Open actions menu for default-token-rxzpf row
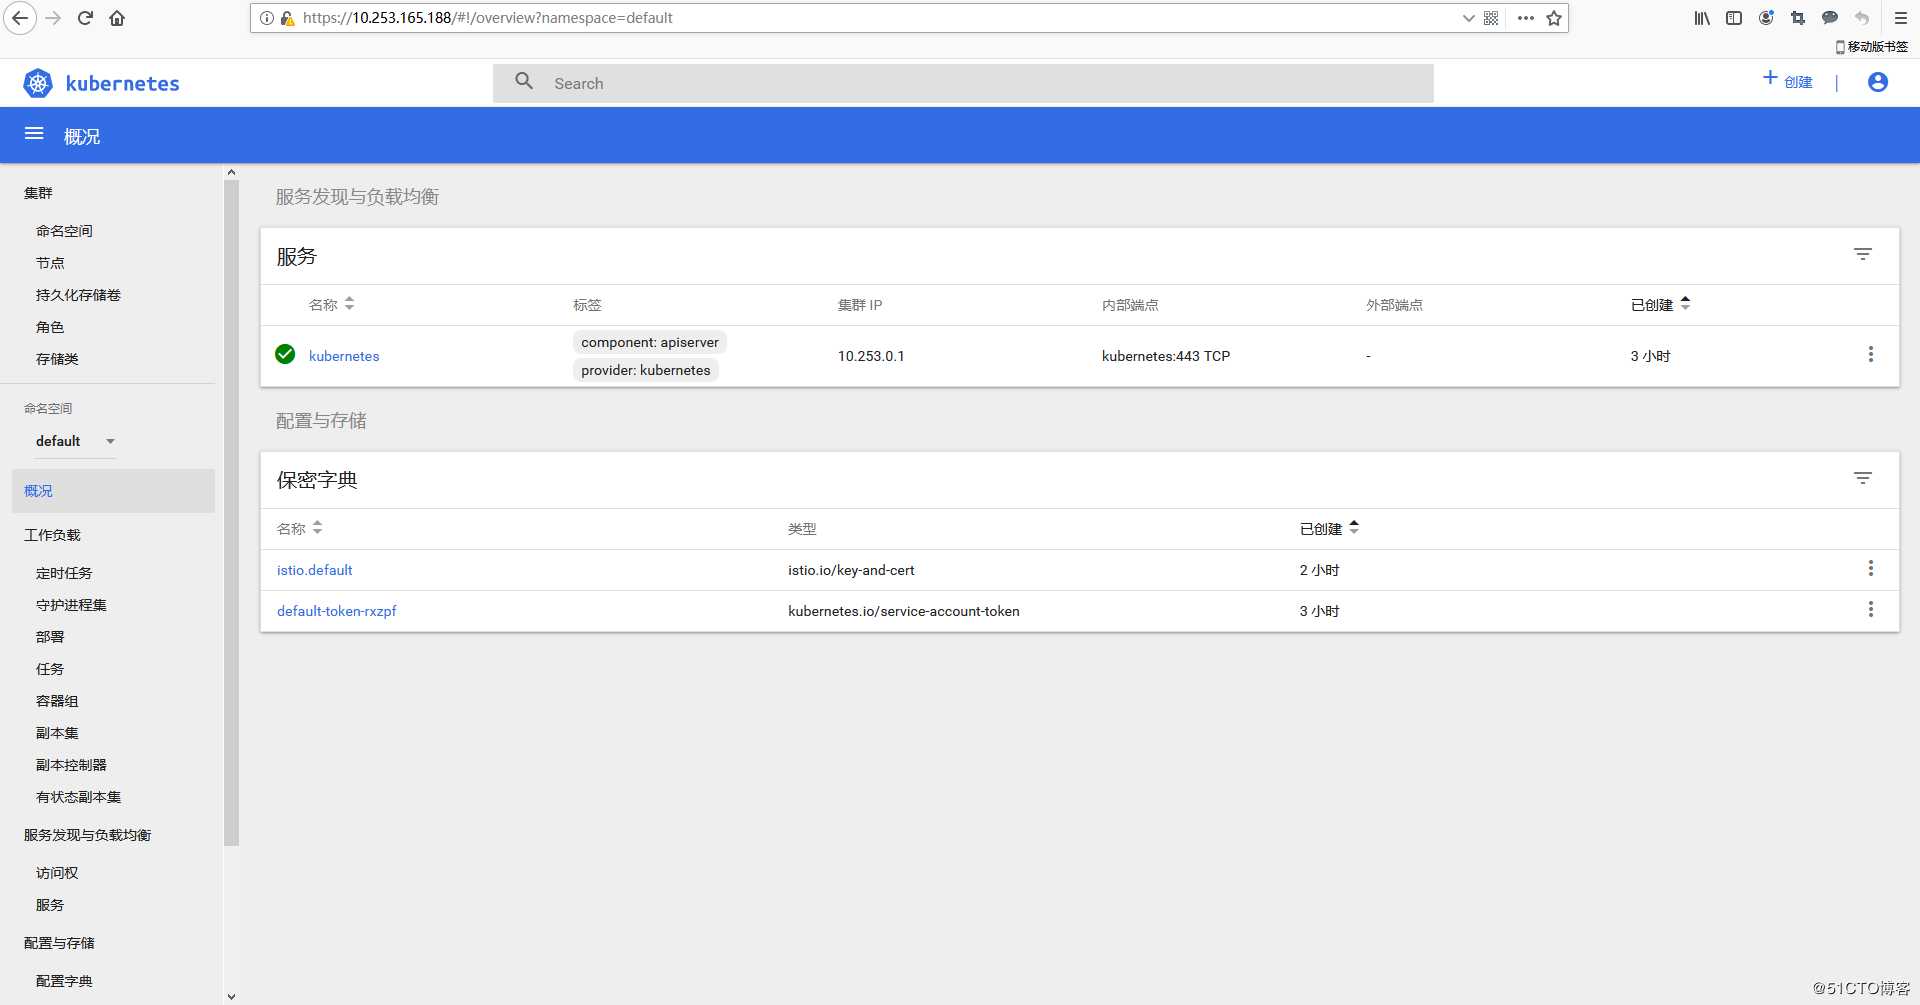Viewport: 1920px width, 1005px height. pos(1871,609)
